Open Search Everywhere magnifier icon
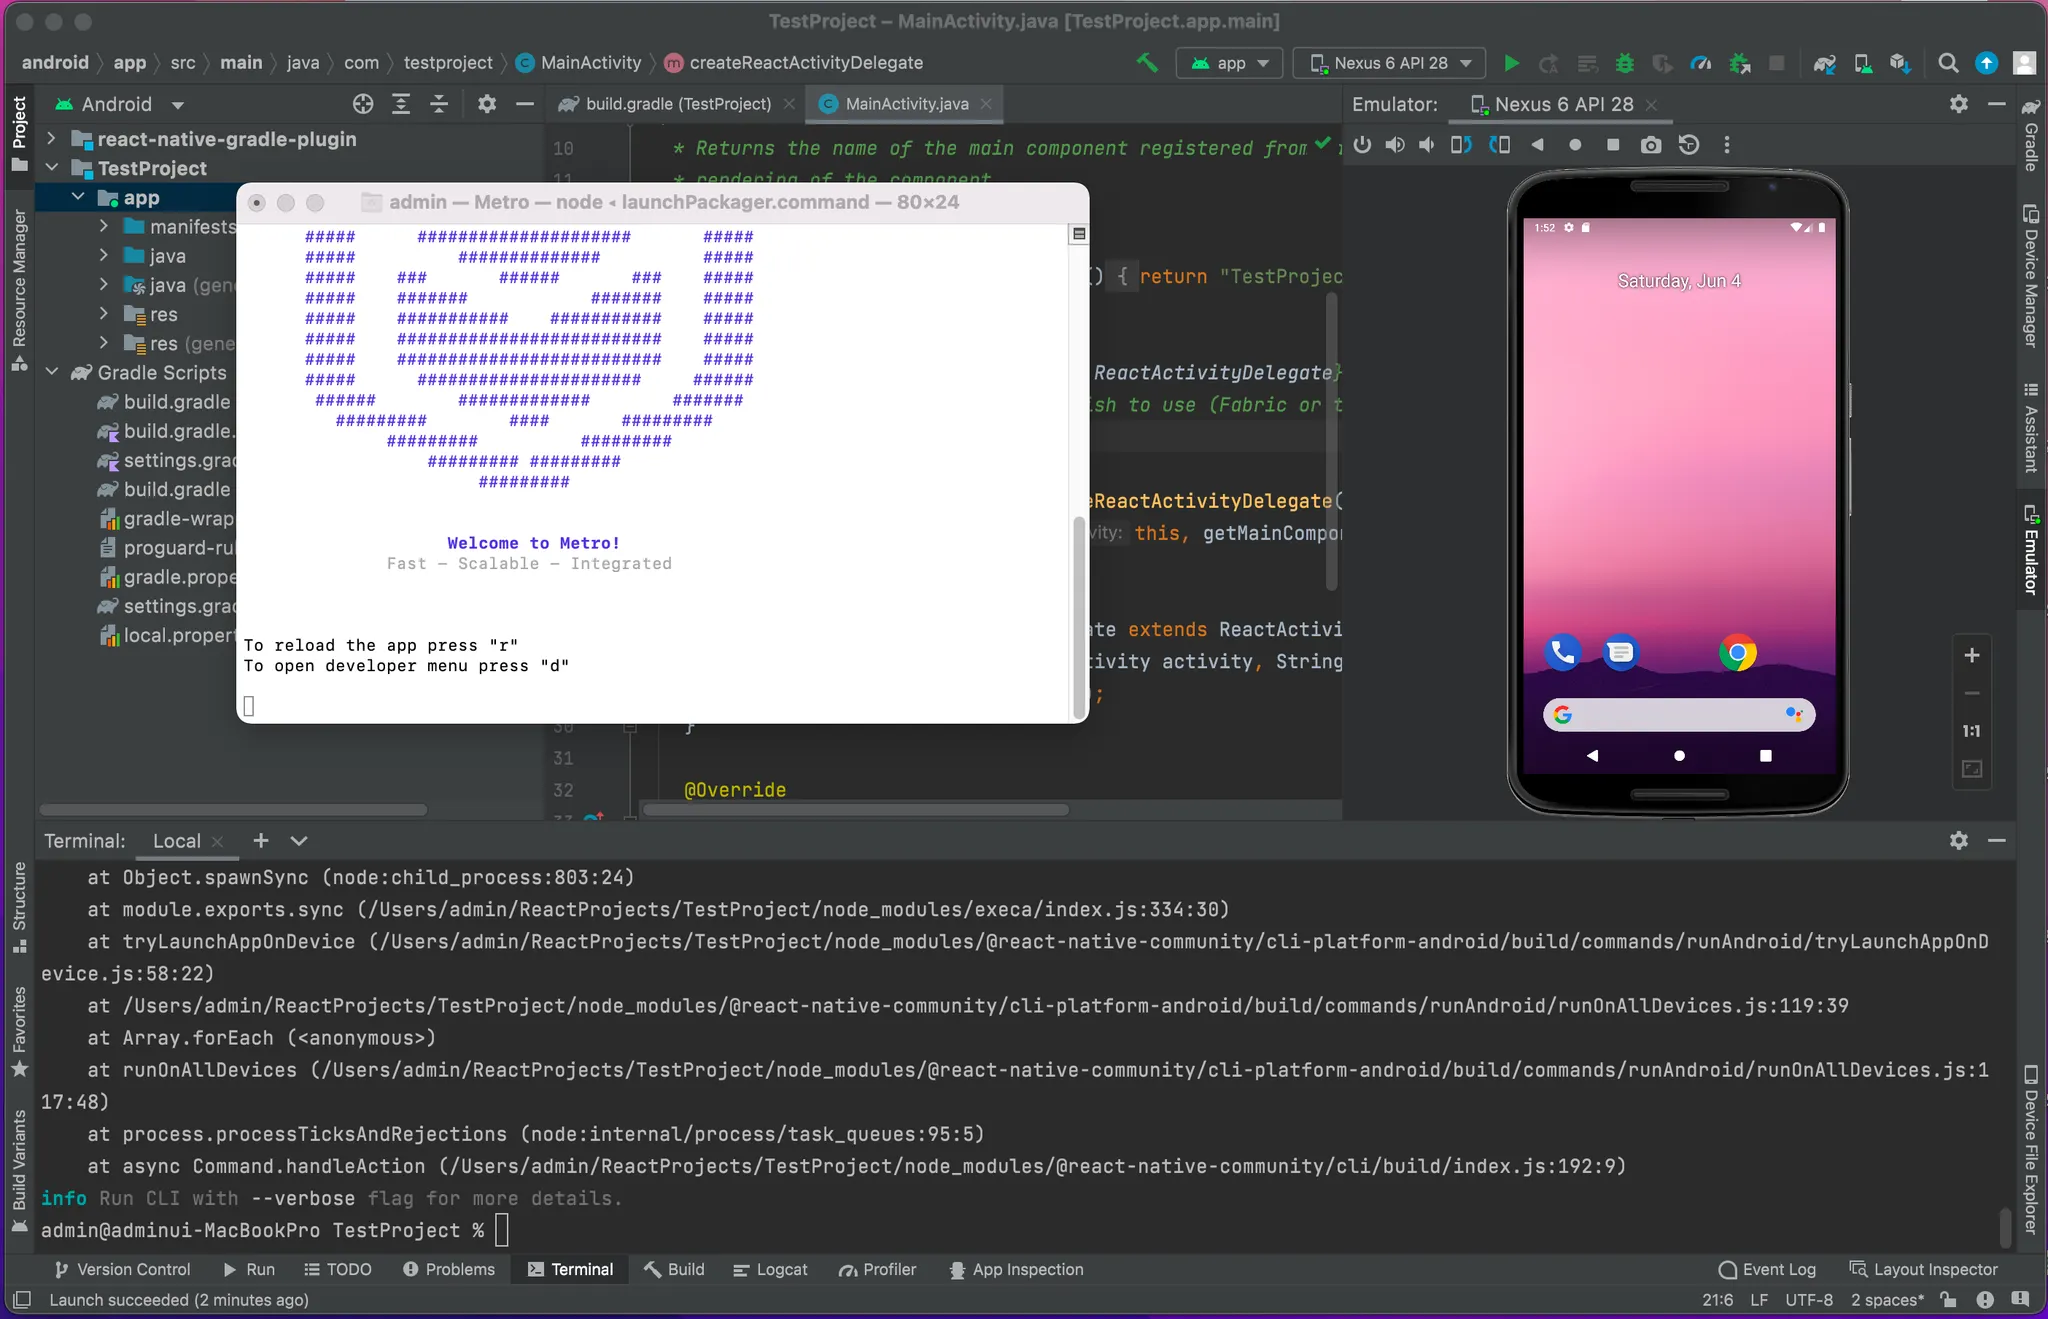2048x1319 pixels. [x=1947, y=63]
